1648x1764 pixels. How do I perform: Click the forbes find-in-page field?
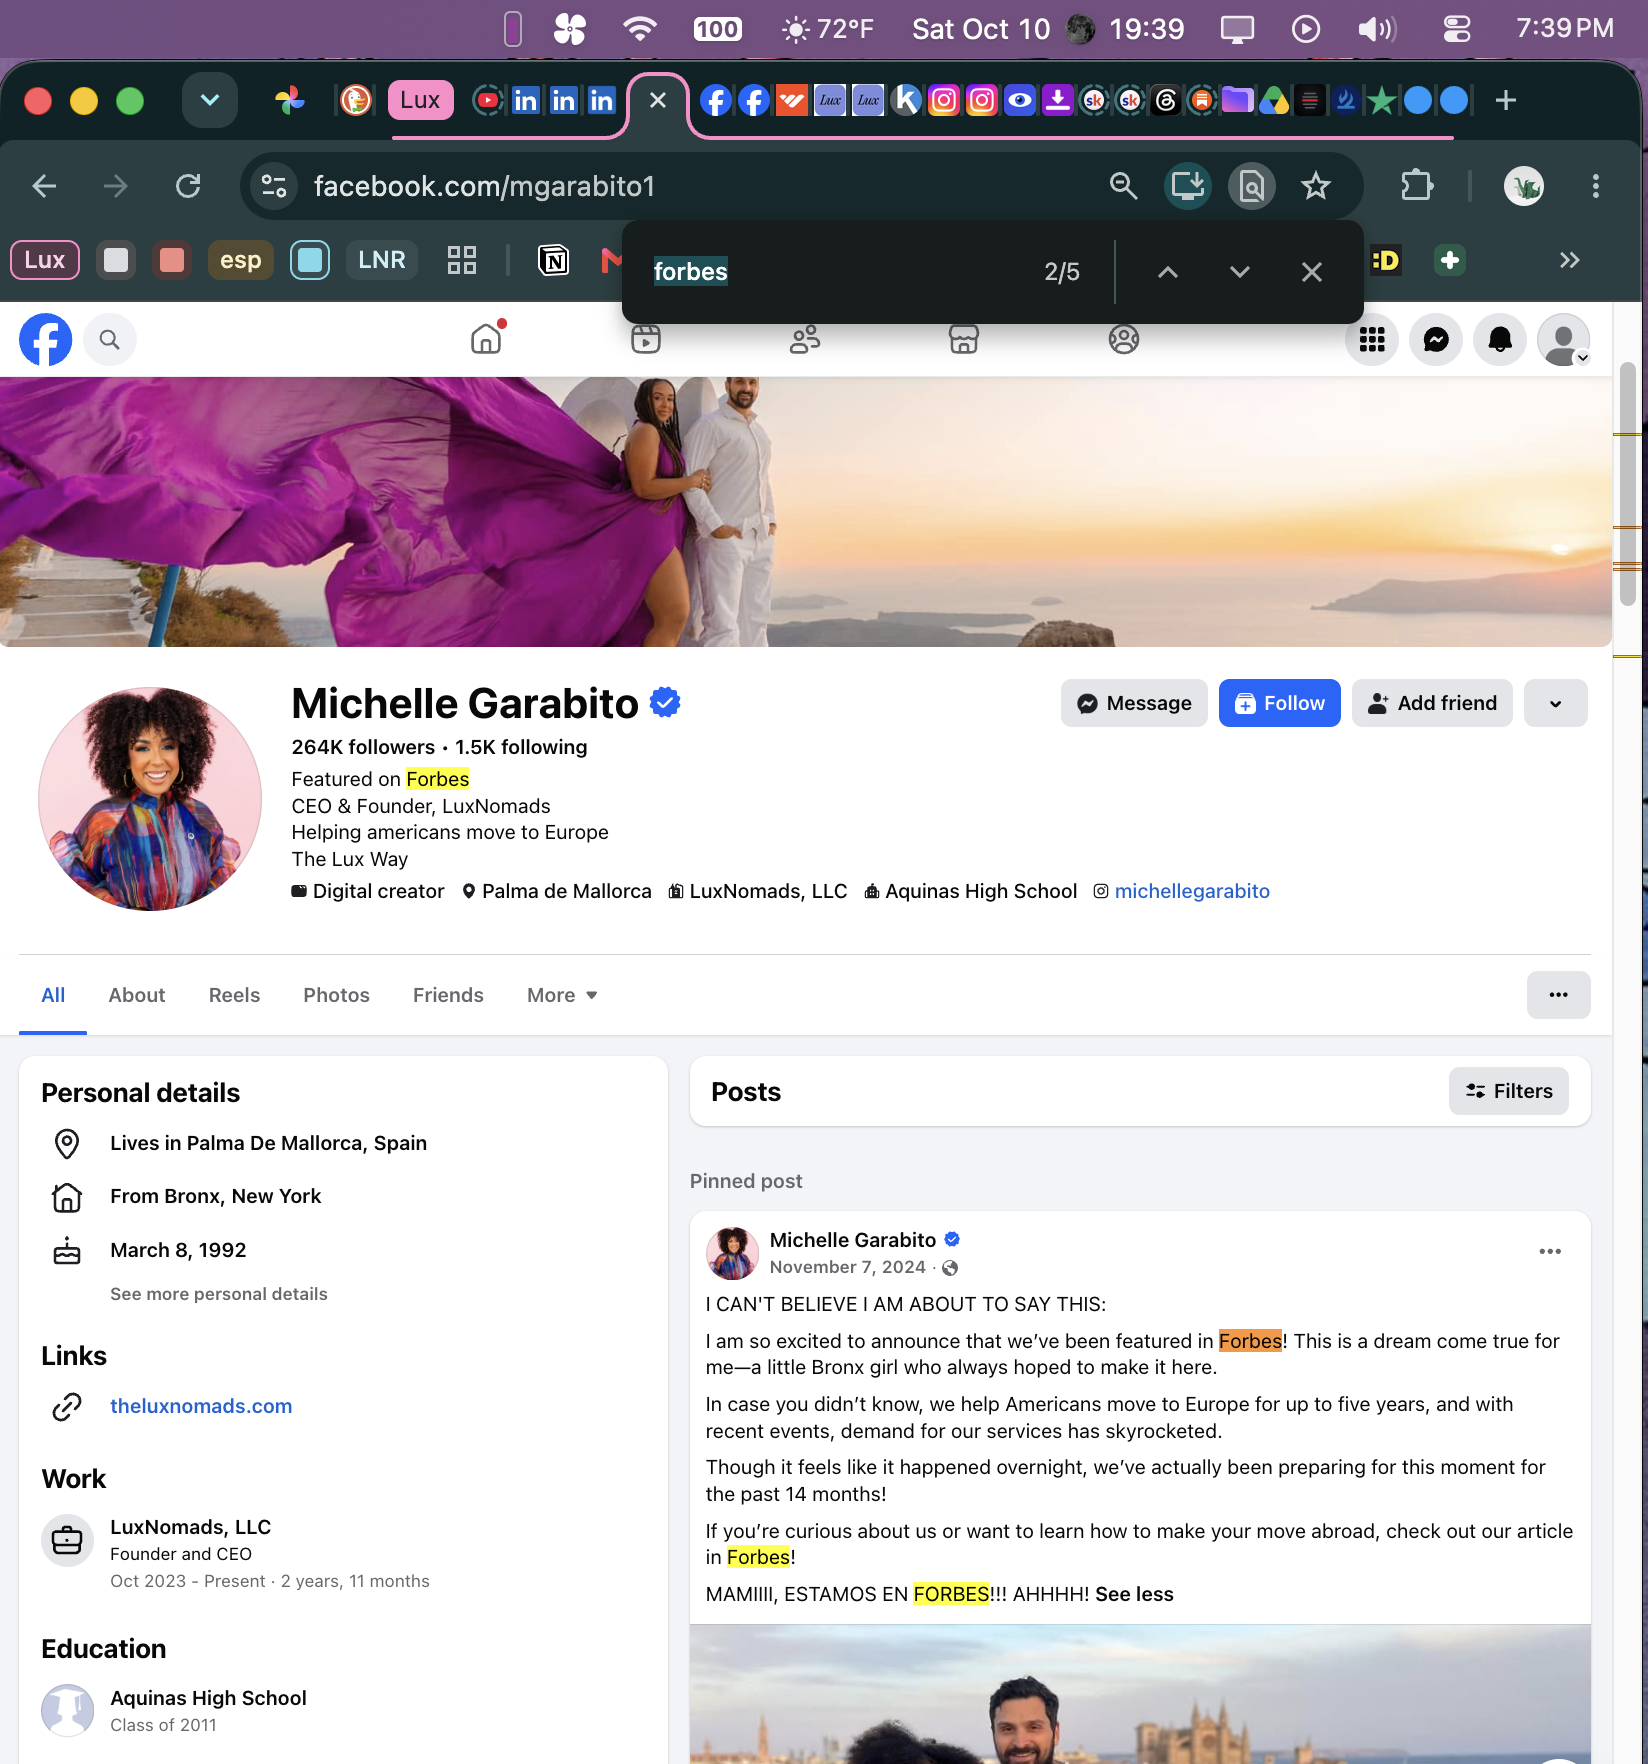(x=840, y=272)
